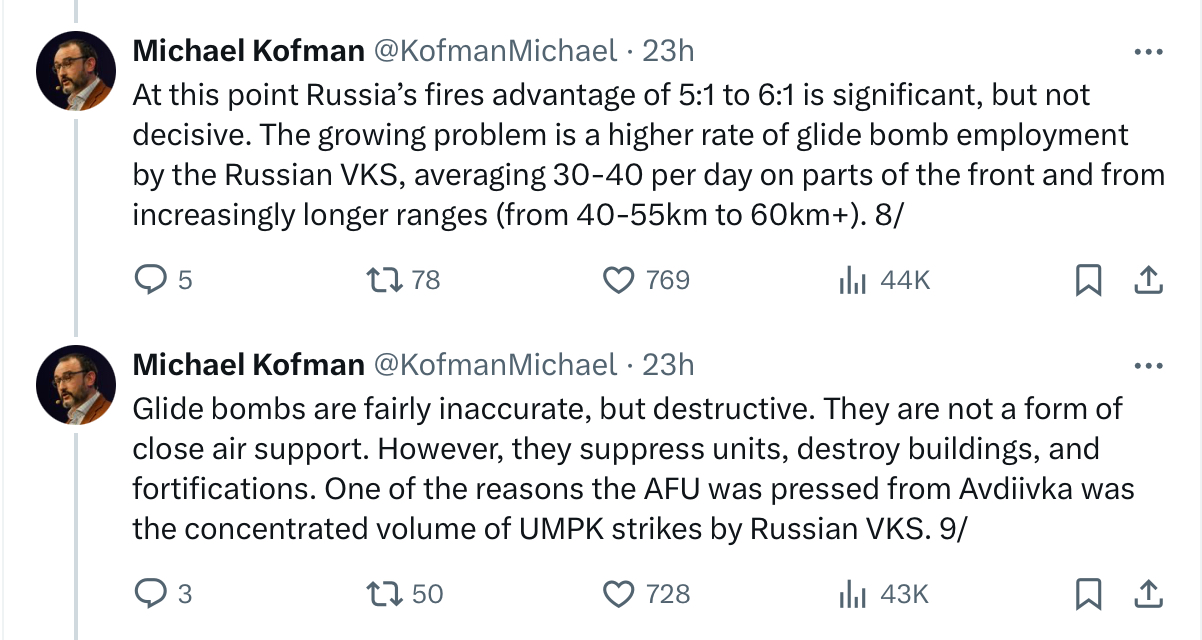Click the second tweet's profile avatar
The height and width of the screenshot is (640, 1202).
click(76, 384)
